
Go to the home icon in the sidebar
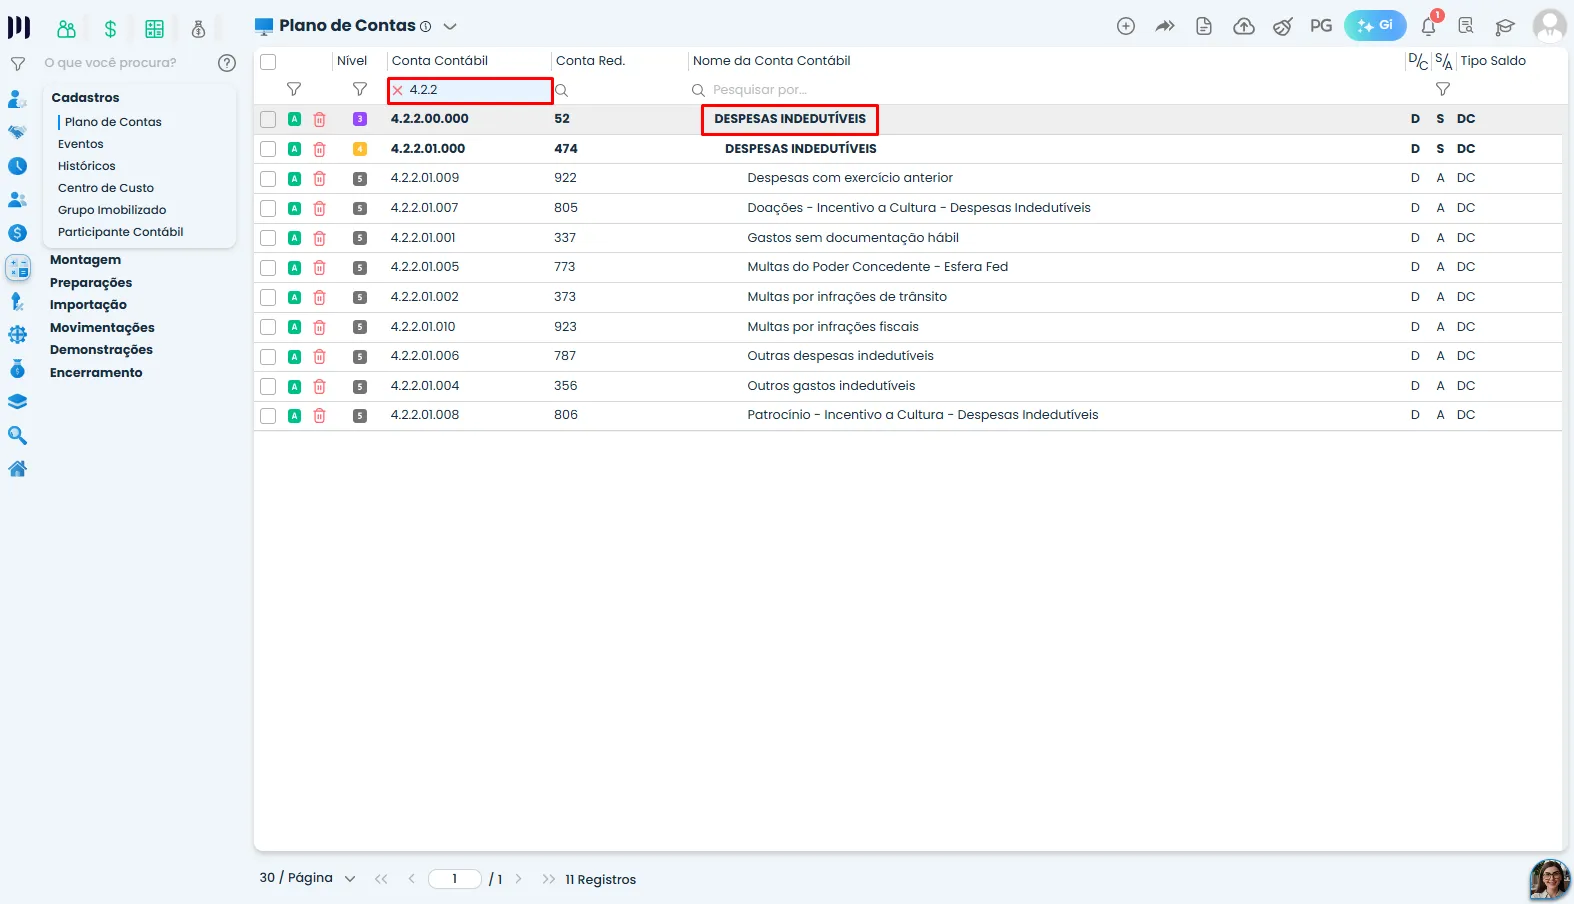tap(17, 469)
